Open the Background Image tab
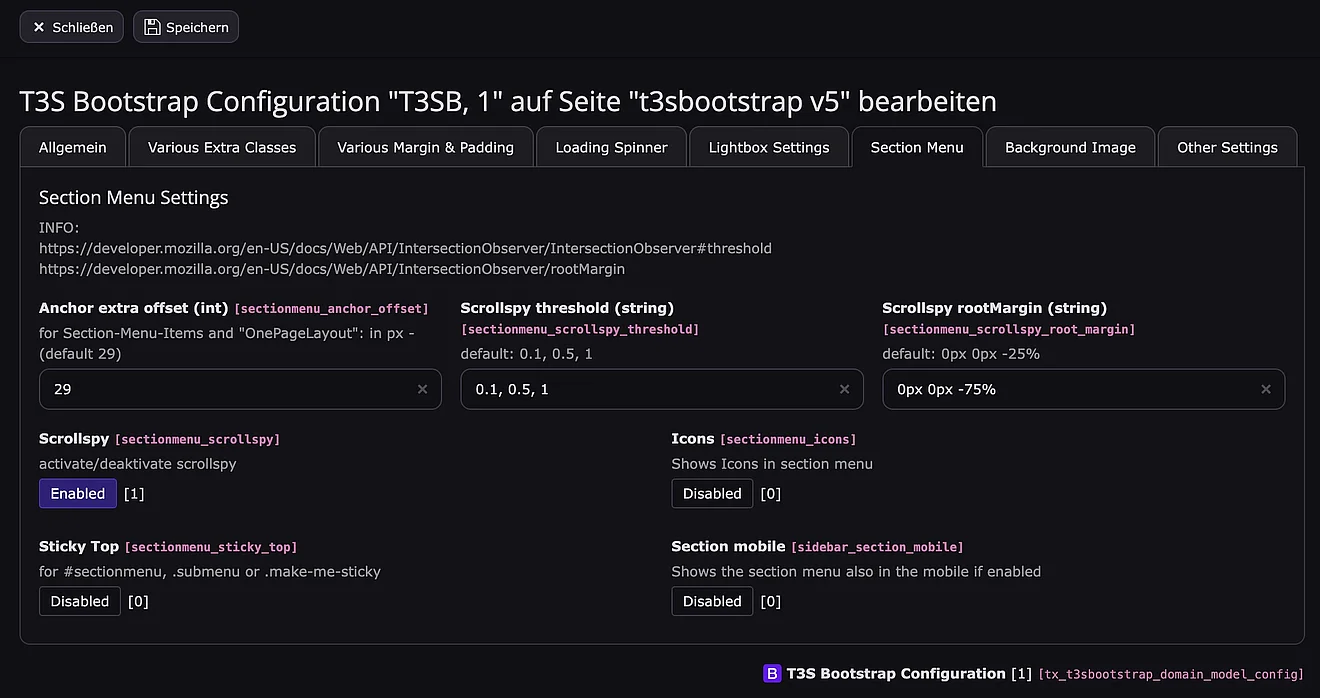1320x698 pixels. (x=1070, y=147)
